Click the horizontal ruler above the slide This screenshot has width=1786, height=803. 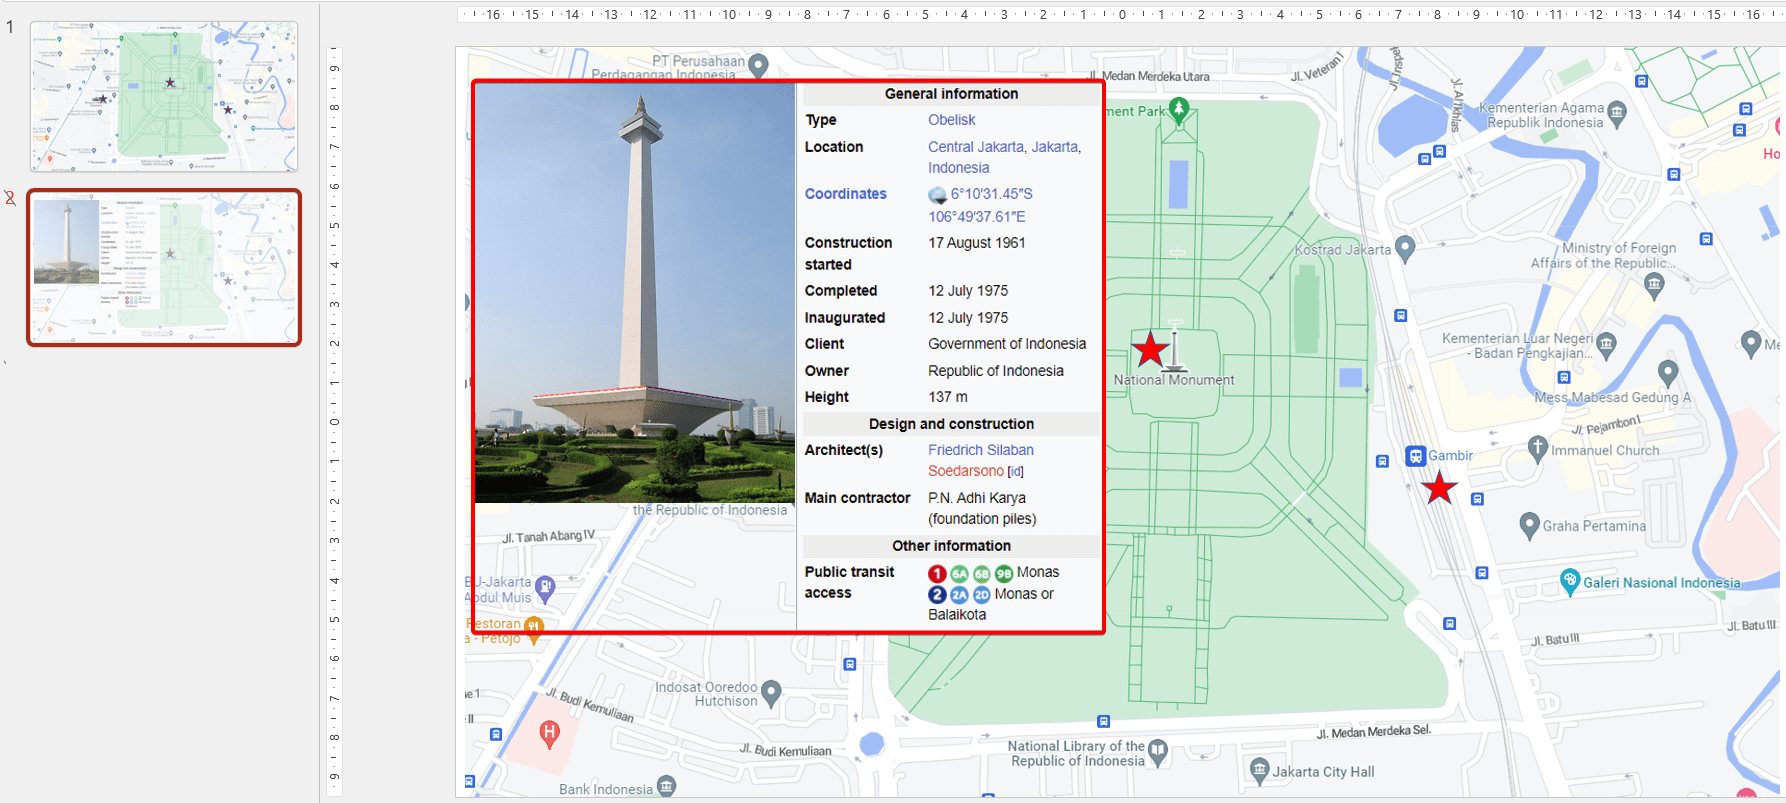pos(1120,14)
